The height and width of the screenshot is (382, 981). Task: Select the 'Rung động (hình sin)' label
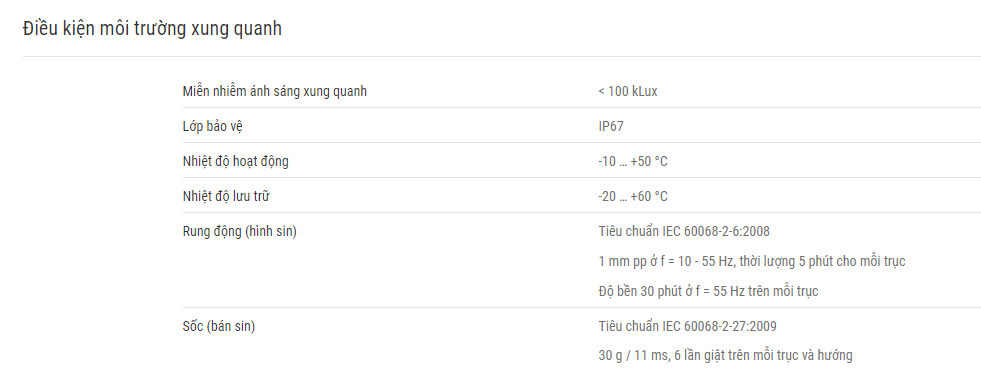coord(240,231)
